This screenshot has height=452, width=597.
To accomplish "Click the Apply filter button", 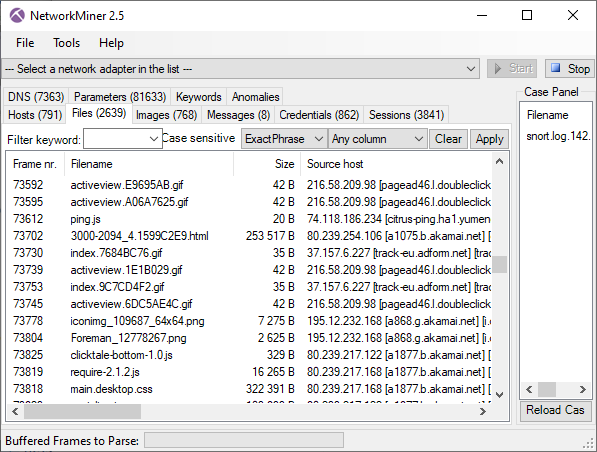I will pos(489,139).
